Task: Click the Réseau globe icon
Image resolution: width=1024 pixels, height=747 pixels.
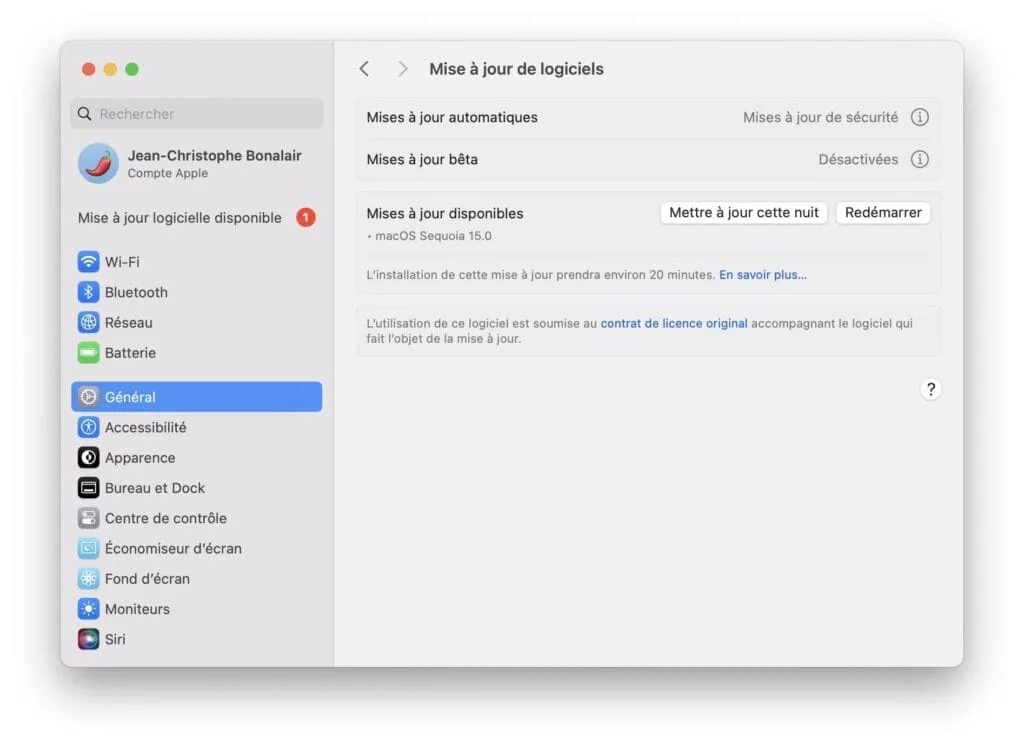Action: pos(88,323)
